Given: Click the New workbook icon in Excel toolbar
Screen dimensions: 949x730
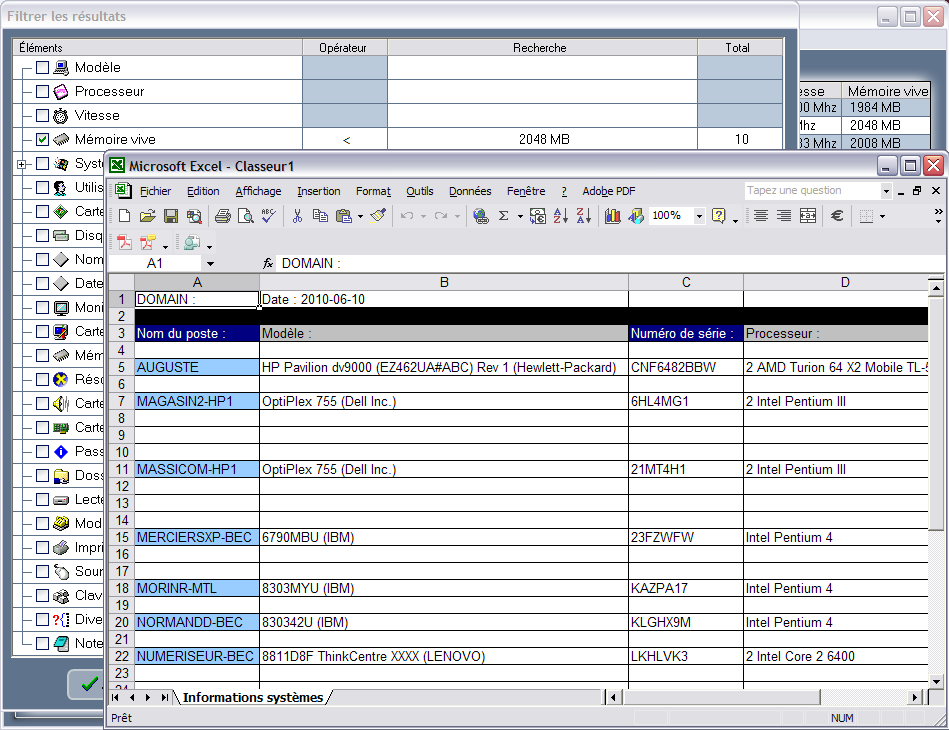Looking at the screenshot, I should pos(125,215).
